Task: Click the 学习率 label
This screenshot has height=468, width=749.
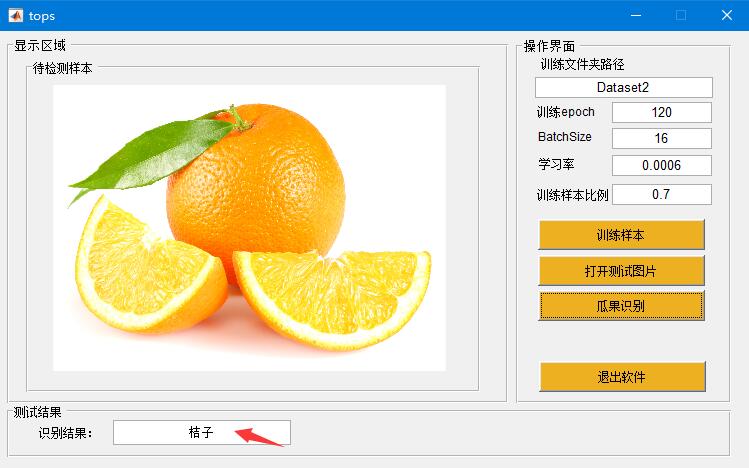Action: point(556,164)
